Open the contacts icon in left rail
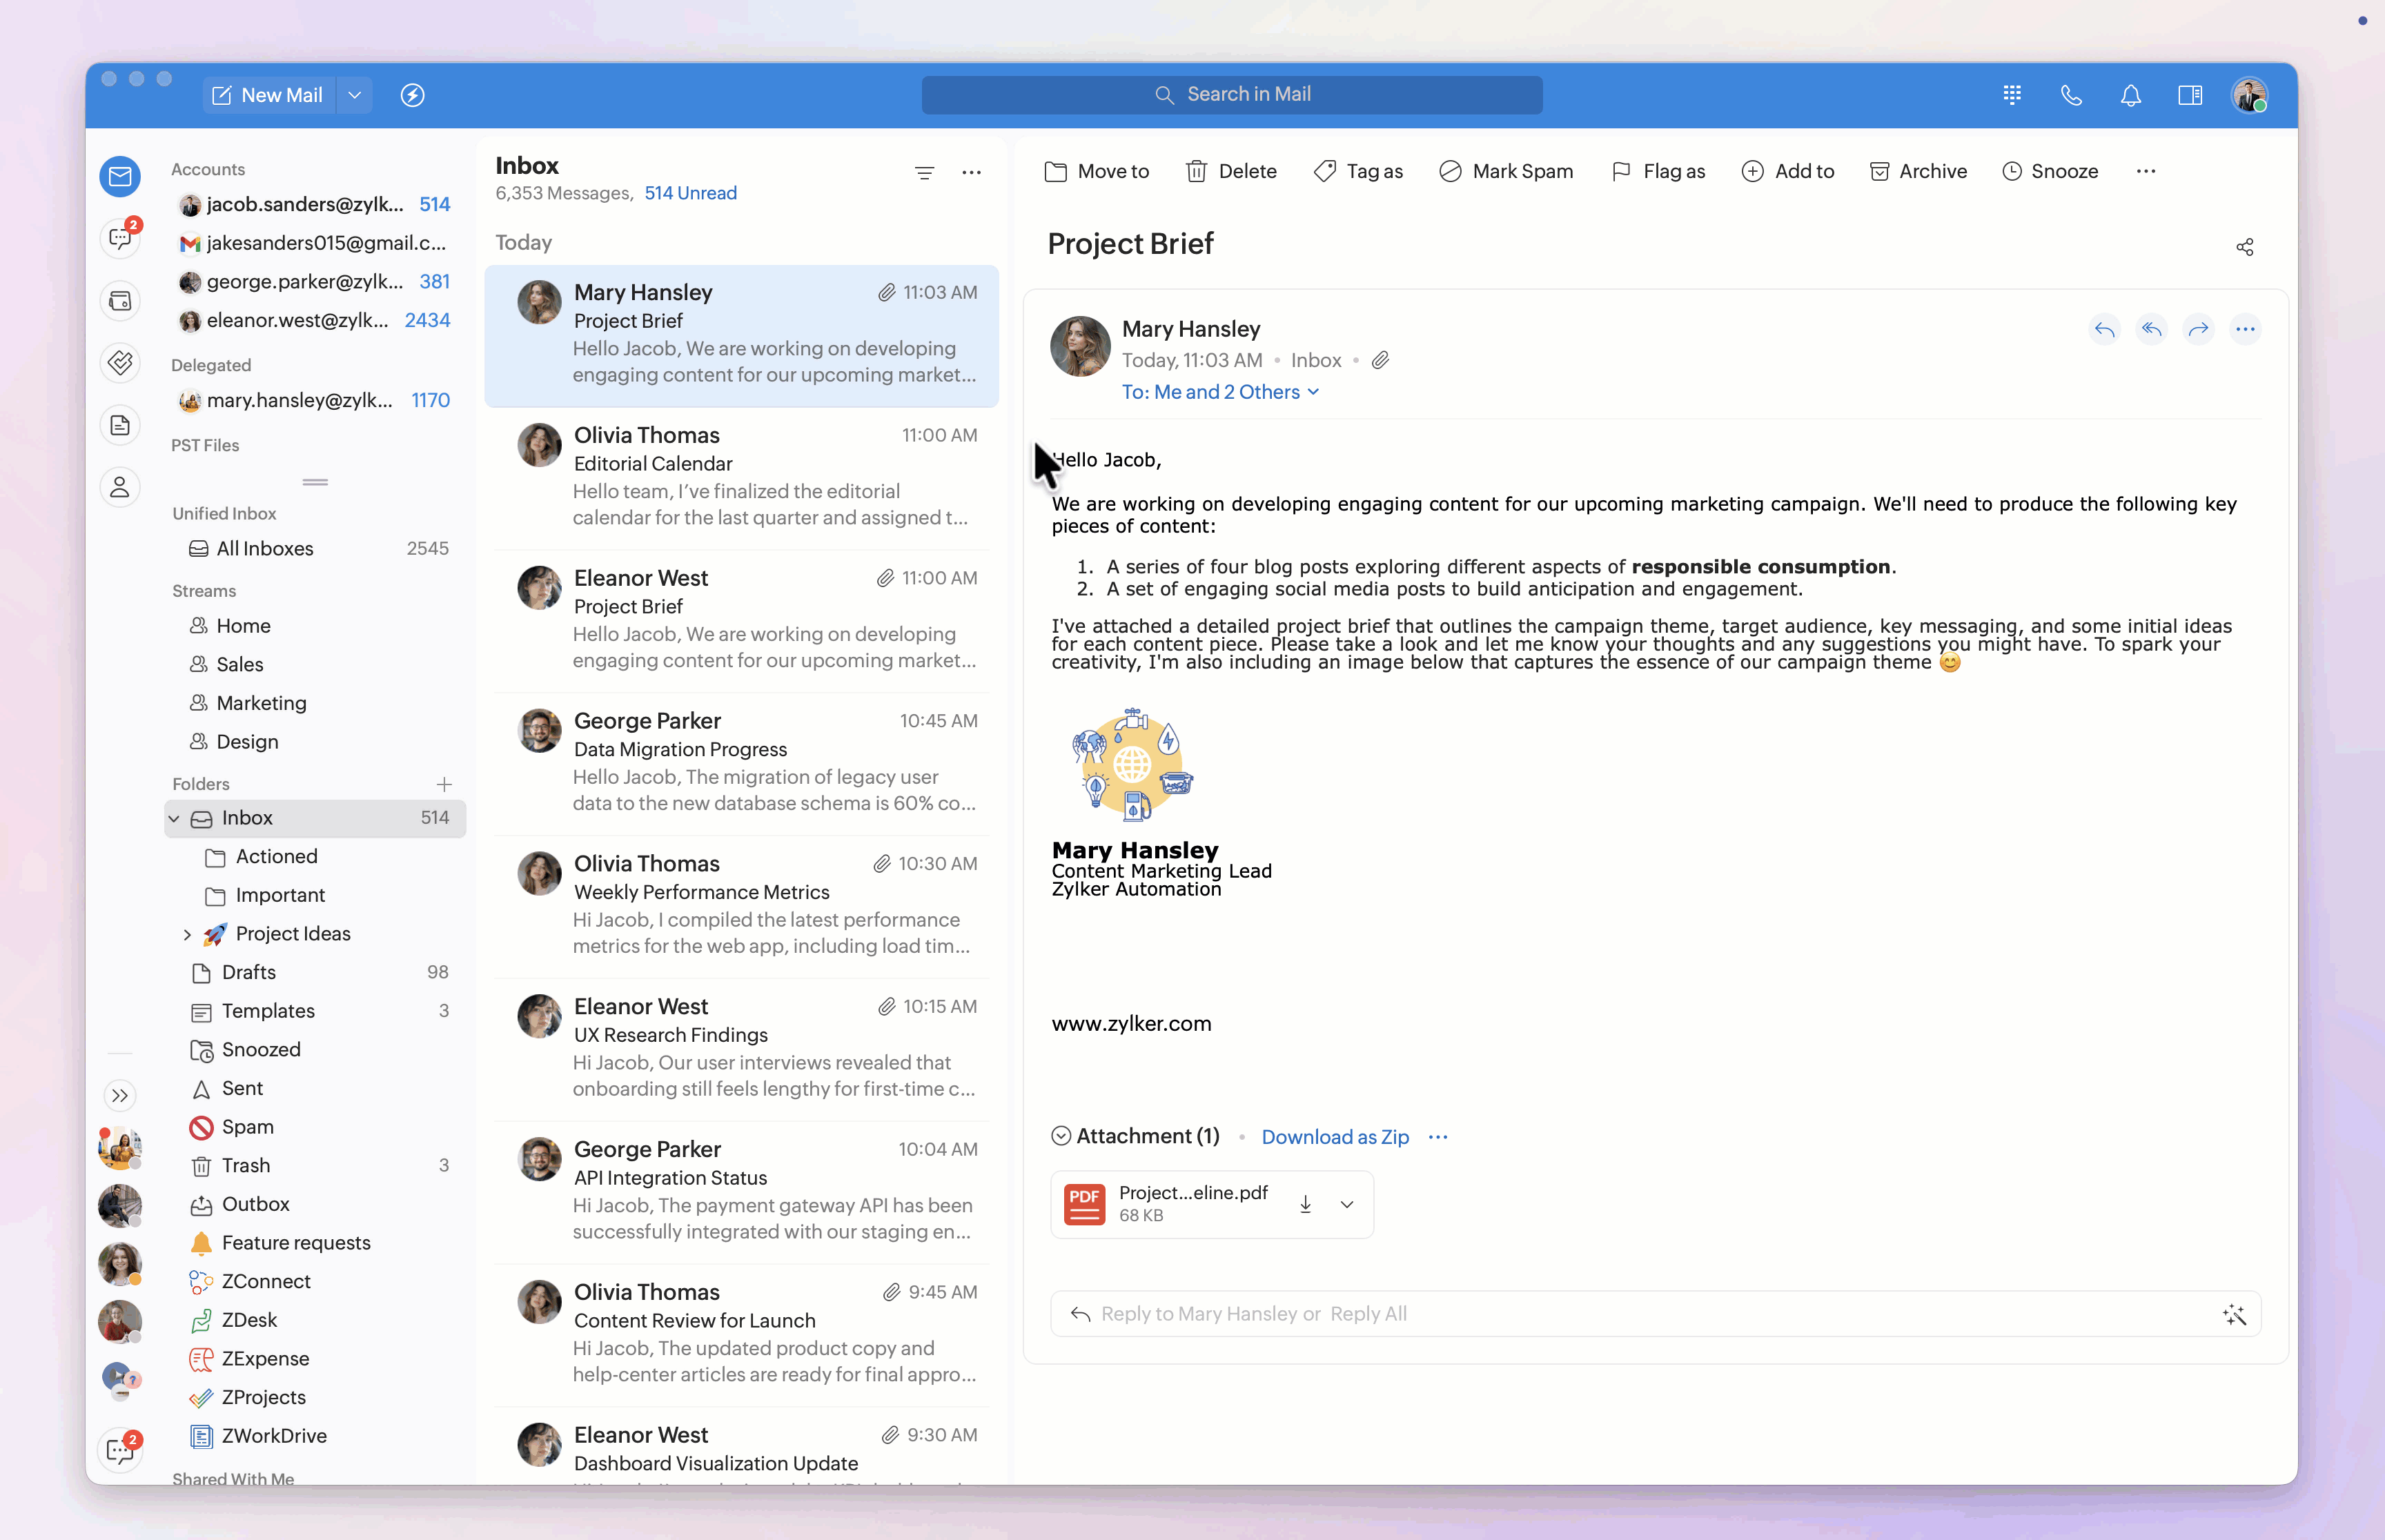 click(x=120, y=487)
